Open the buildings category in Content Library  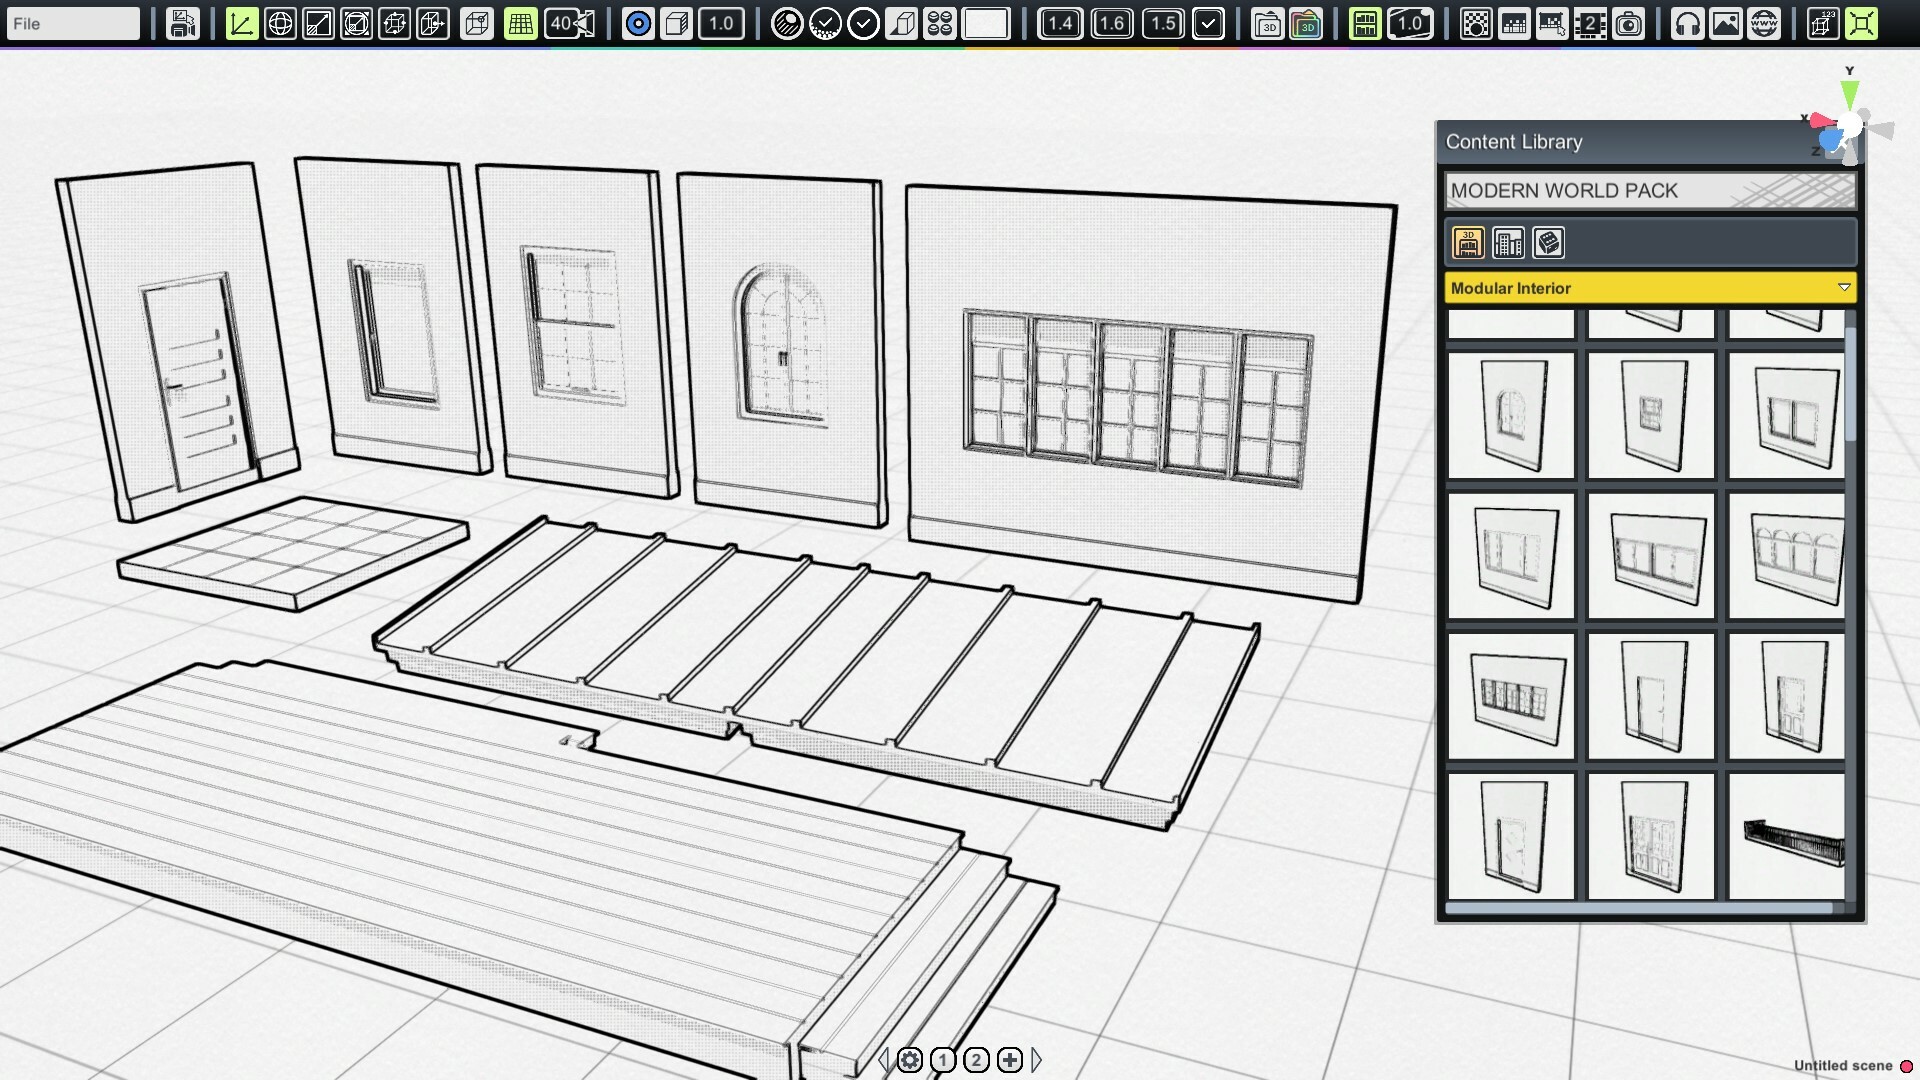1509,242
